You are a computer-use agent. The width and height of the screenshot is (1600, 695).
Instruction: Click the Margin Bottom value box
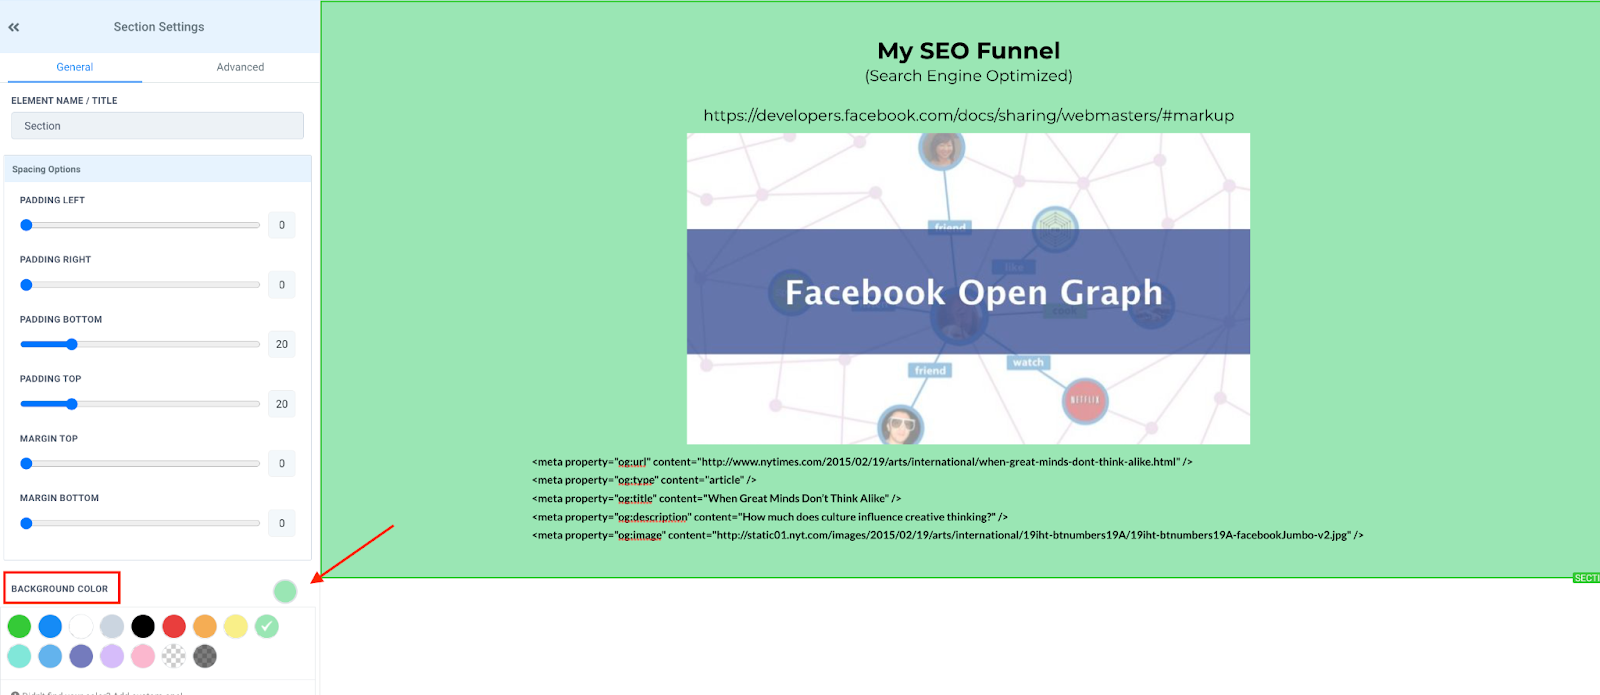point(281,523)
